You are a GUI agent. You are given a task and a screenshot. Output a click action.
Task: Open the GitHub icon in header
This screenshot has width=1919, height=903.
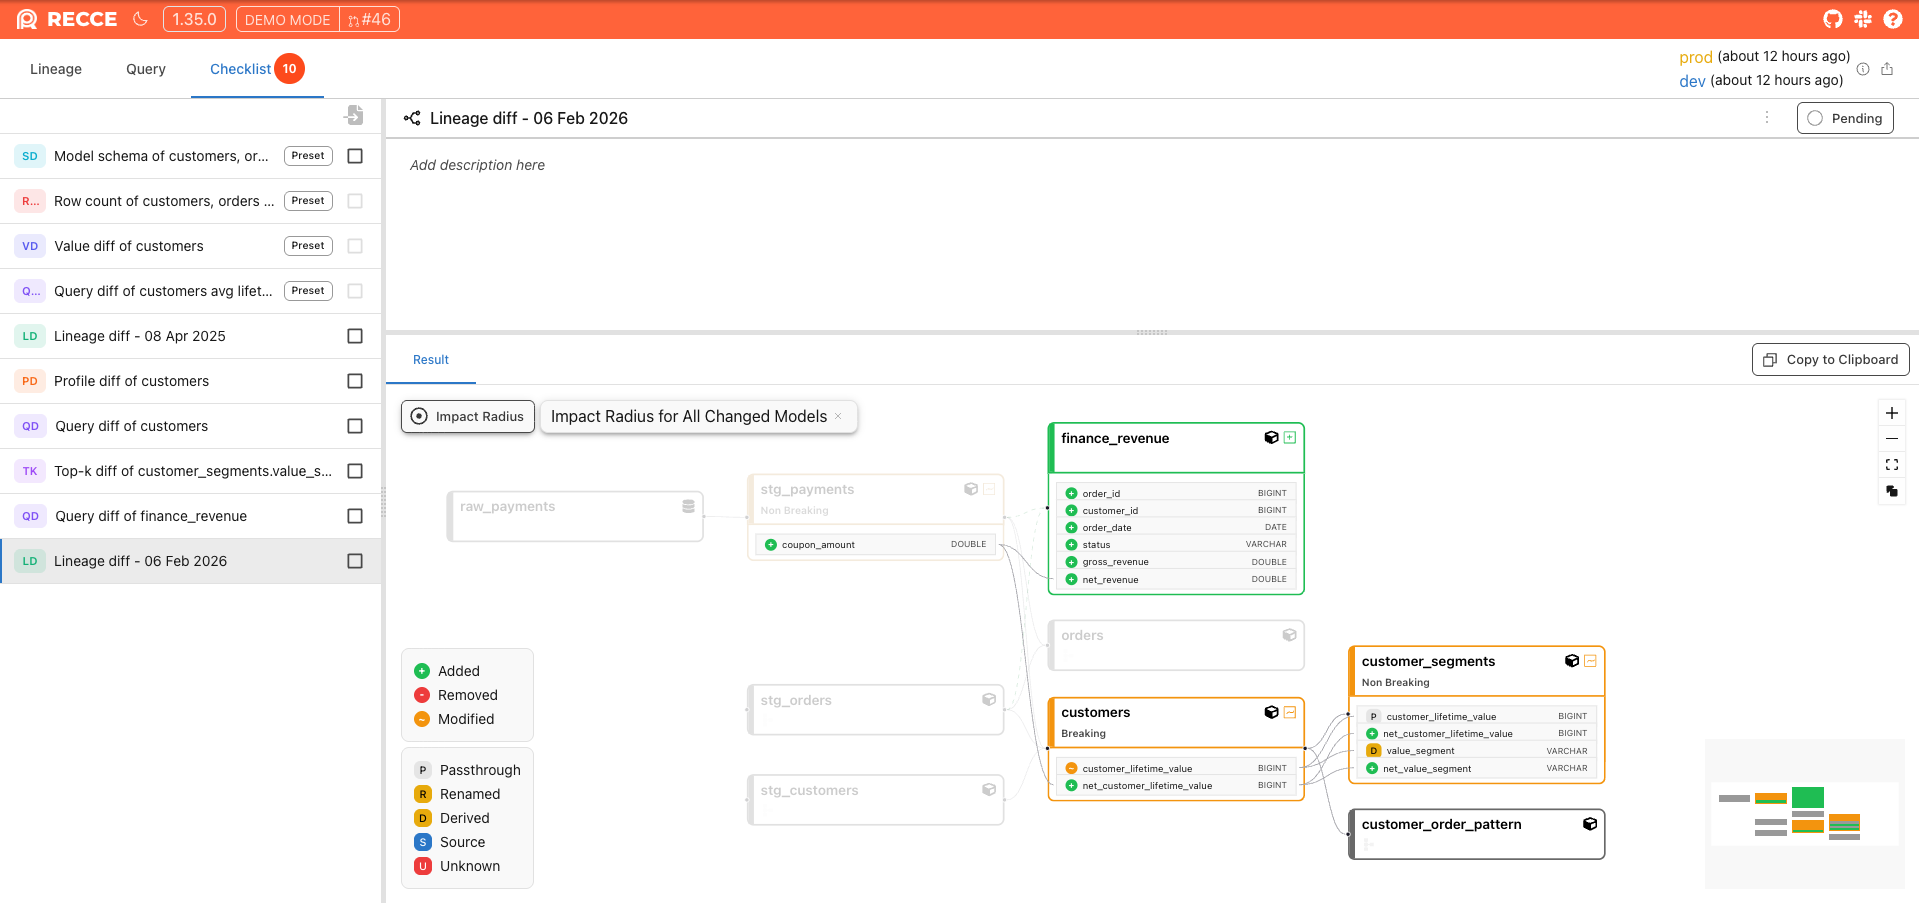(x=1832, y=19)
